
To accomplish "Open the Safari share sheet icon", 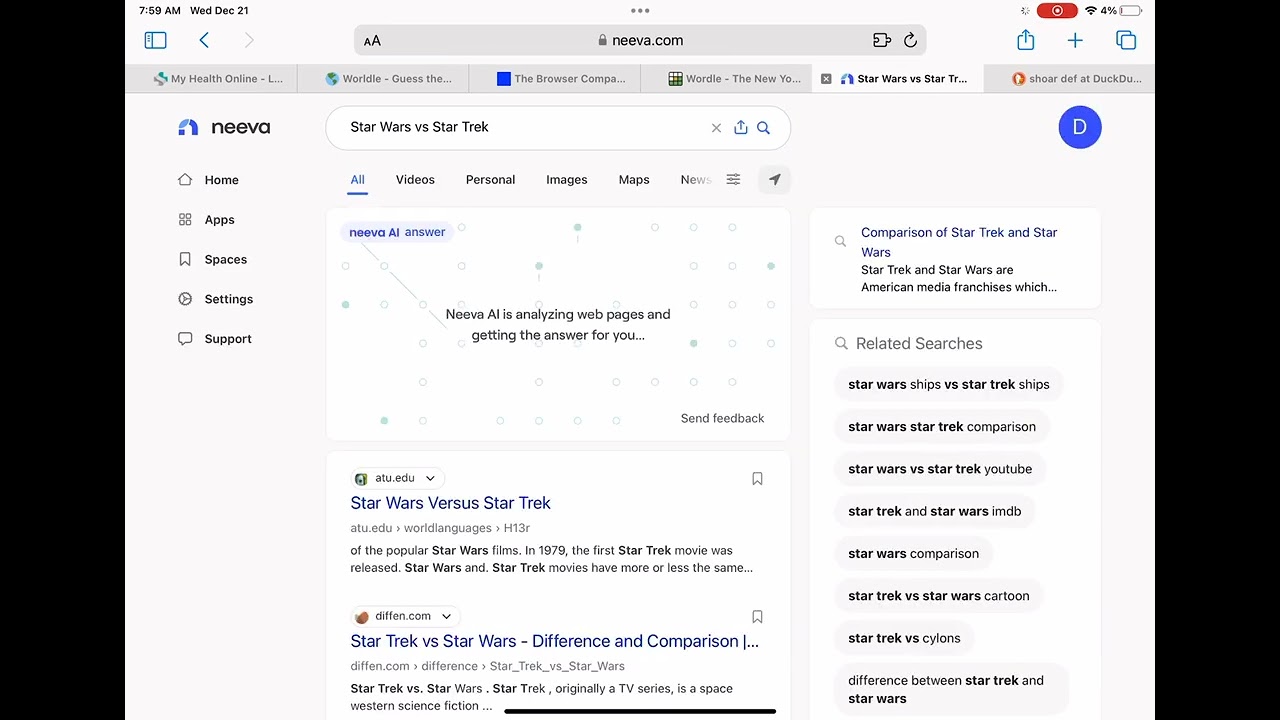I will (x=1025, y=40).
